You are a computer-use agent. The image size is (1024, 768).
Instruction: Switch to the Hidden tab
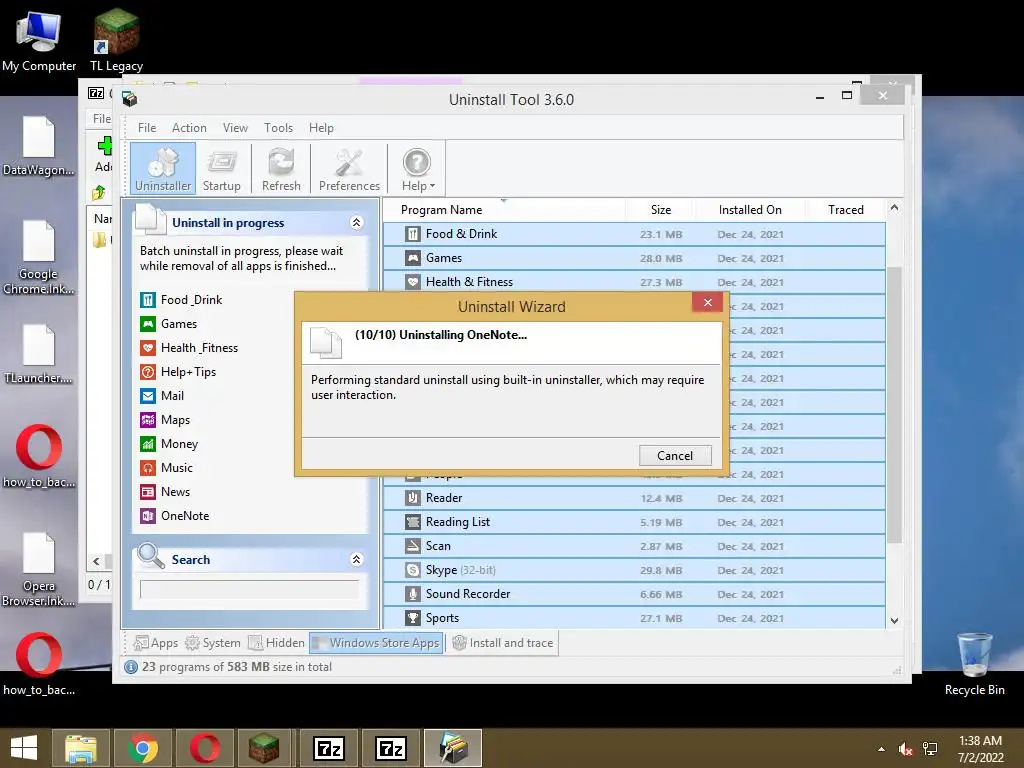[x=276, y=643]
